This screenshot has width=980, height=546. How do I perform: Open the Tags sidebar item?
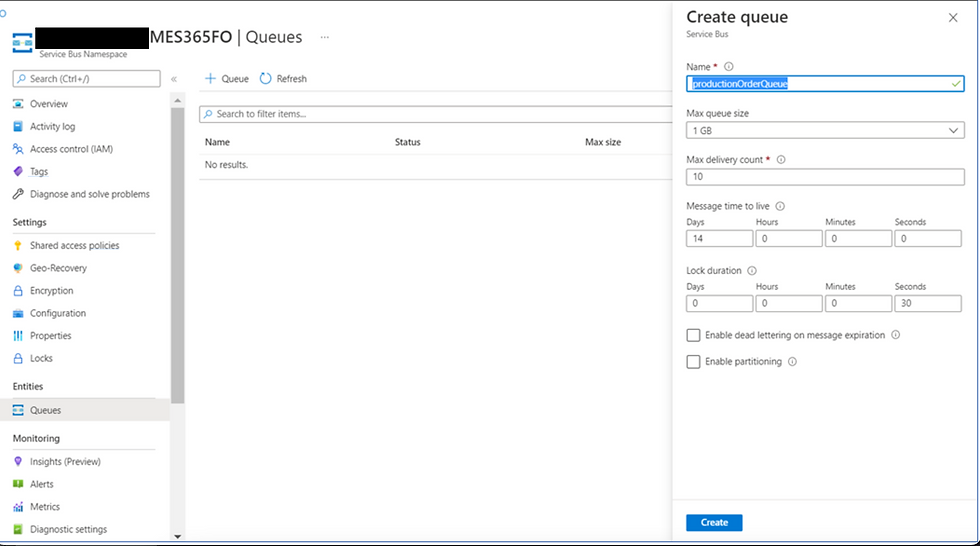[39, 171]
